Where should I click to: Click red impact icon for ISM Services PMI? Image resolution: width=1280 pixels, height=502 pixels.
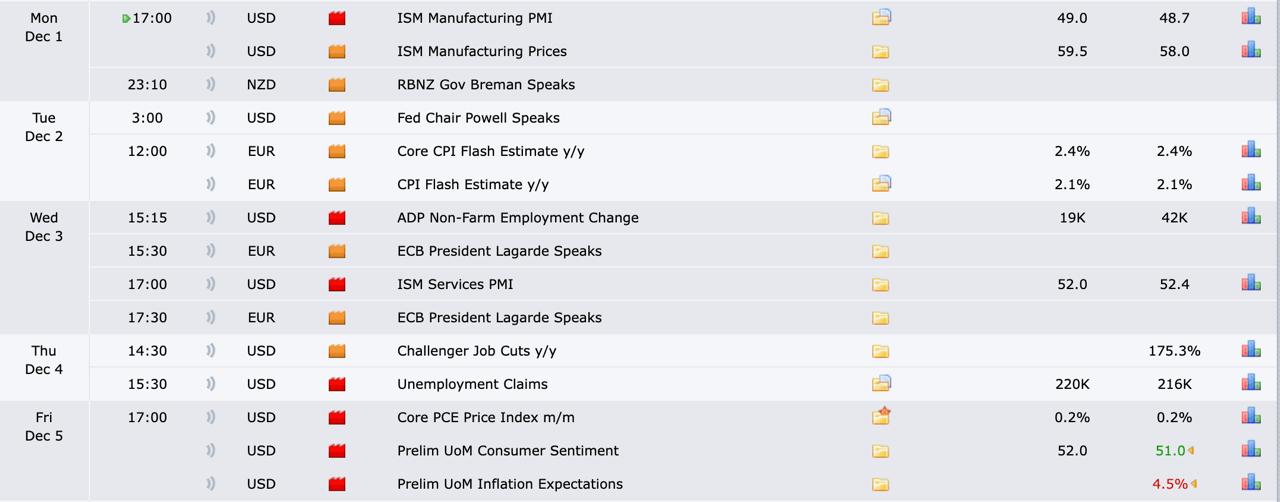[337, 285]
